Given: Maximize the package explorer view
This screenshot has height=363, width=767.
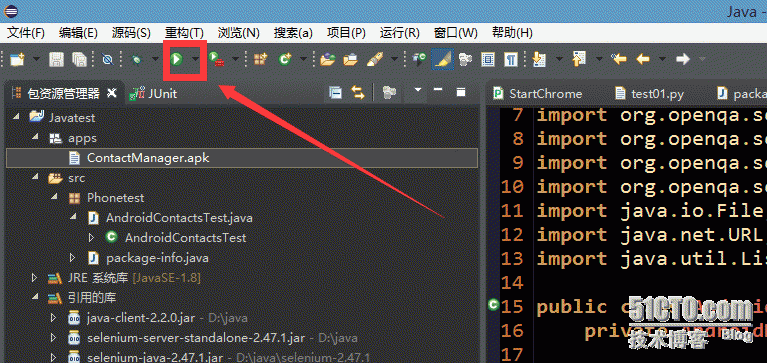Looking at the screenshot, I should (x=460, y=91).
